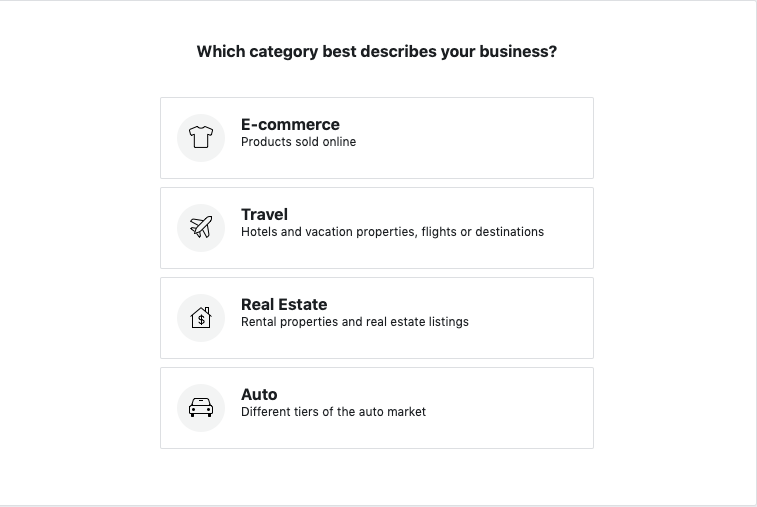Viewport: 757px width, 507px height.
Task: Click the t-shirt icon for E-commerce
Action: pyautogui.click(x=201, y=138)
